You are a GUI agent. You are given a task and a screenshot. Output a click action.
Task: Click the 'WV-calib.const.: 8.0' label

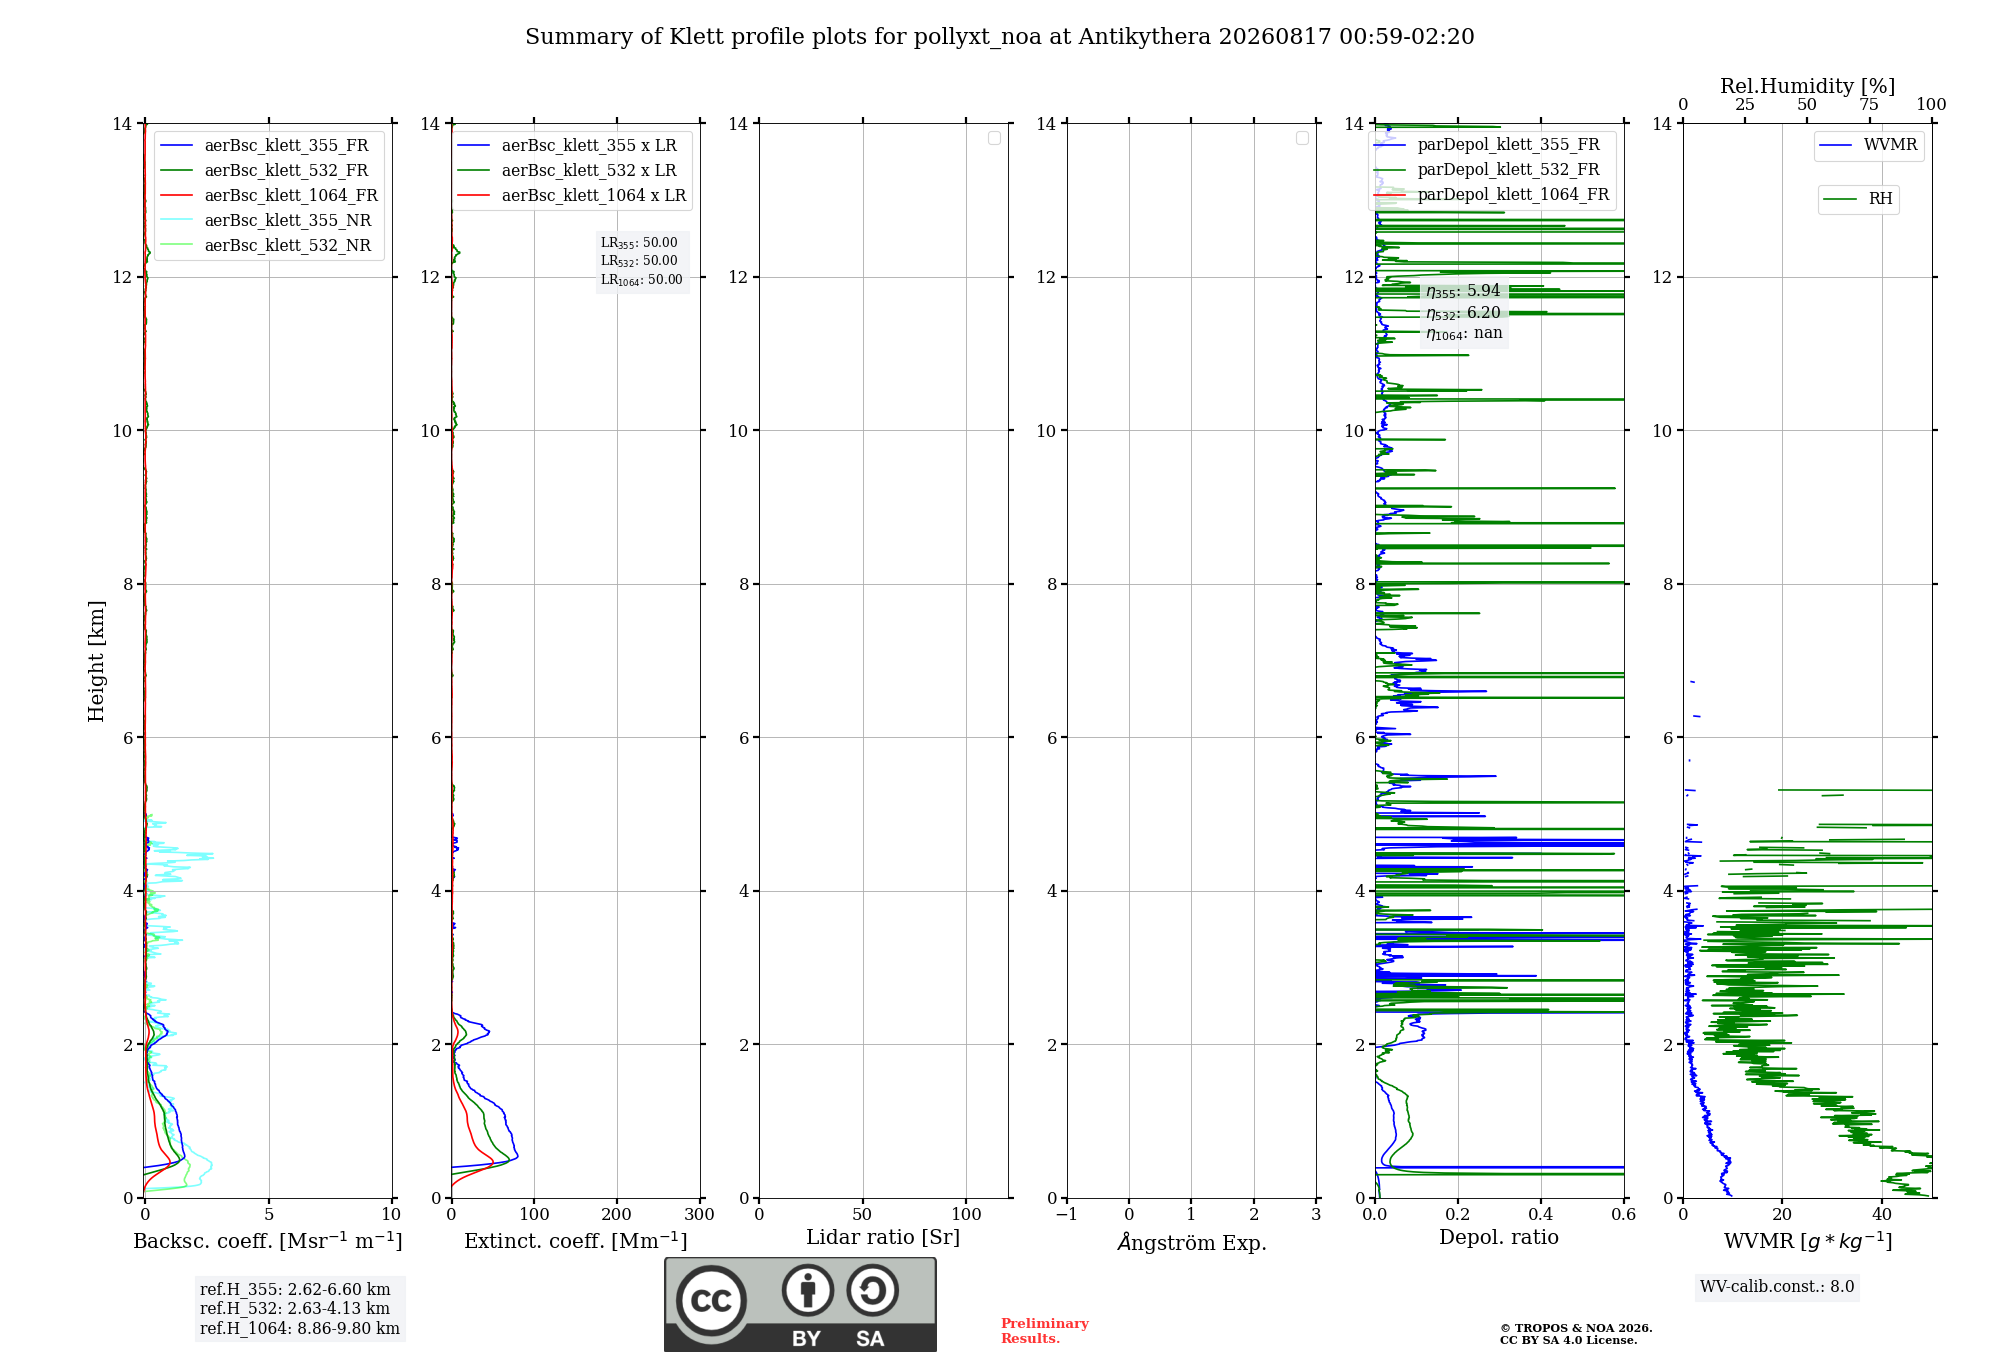(1777, 1287)
